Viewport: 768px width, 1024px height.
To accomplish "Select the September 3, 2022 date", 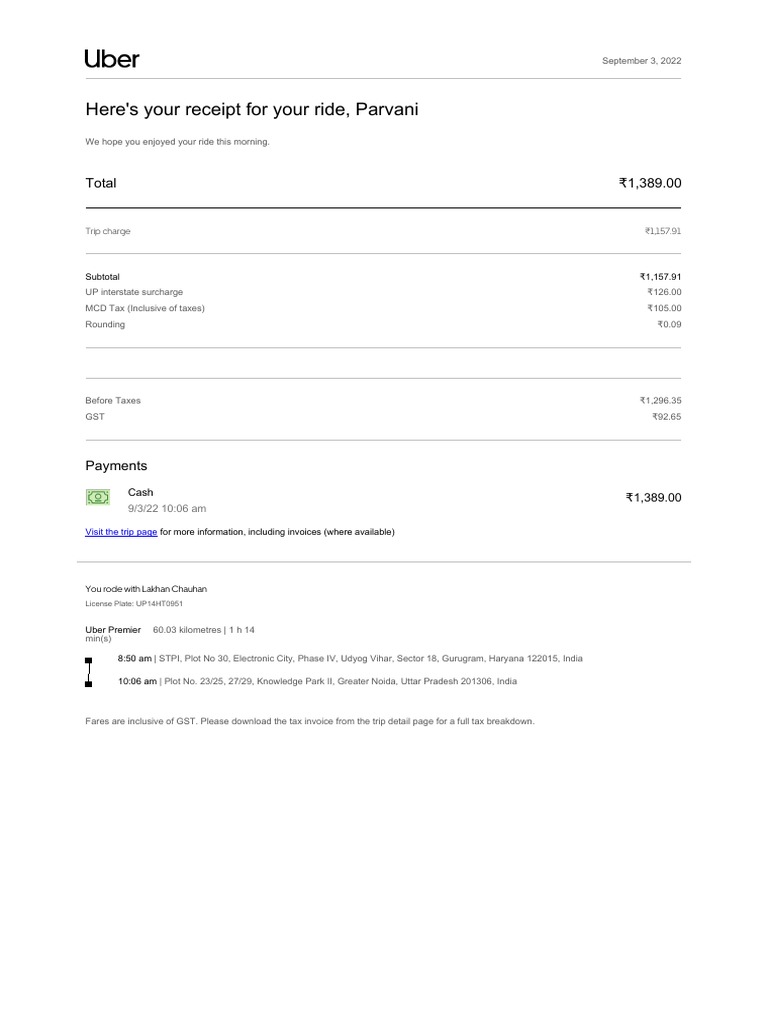I will pyautogui.click(x=641, y=61).
